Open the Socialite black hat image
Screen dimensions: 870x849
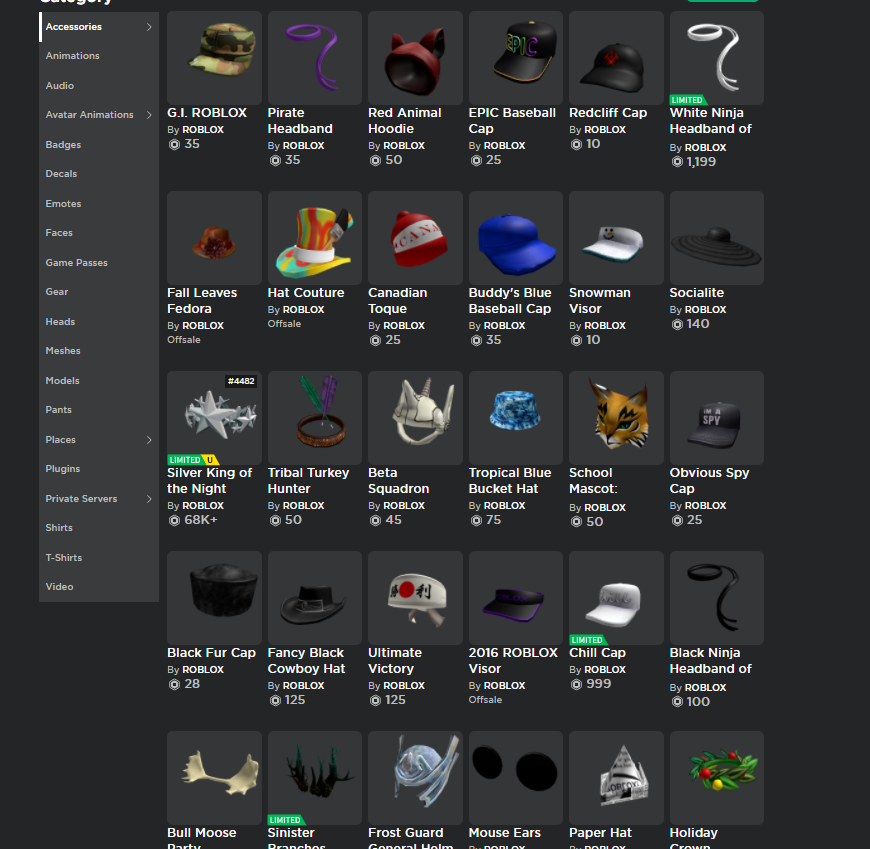tap(716, 238)
